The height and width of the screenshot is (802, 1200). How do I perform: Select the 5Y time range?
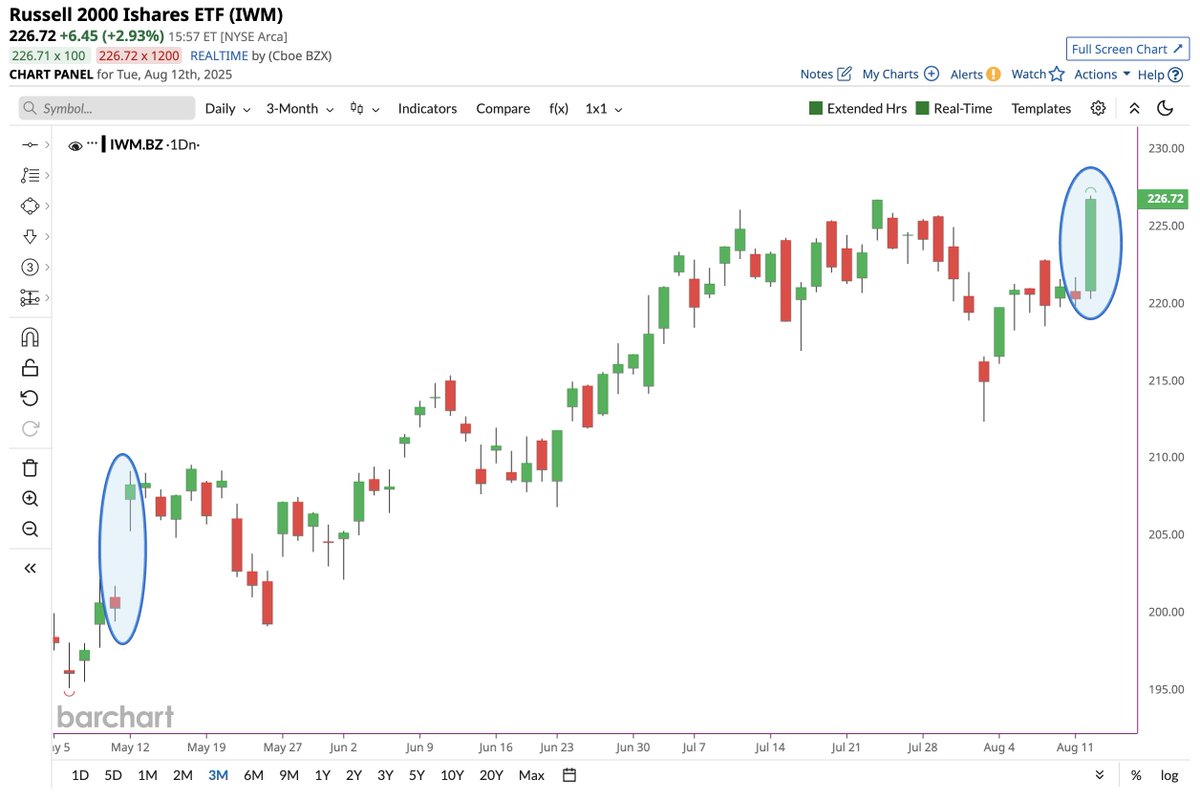click(416, 775)
